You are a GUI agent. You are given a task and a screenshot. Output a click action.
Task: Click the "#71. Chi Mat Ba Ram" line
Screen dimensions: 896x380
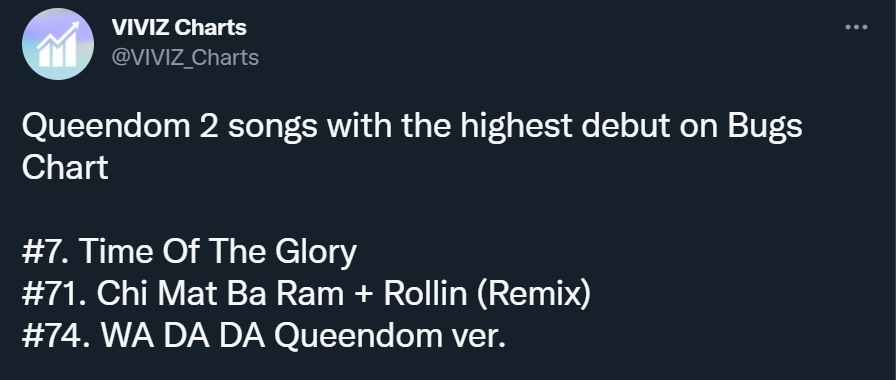(306, 294)
